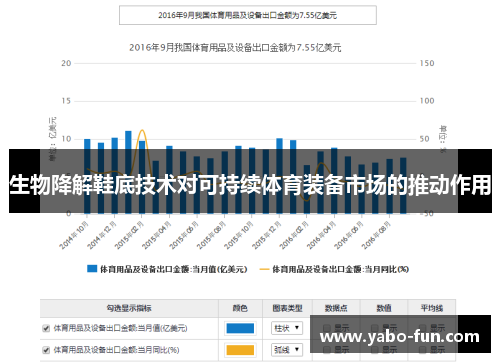Click the 2016年08月 x-axis label

(376, 235)
